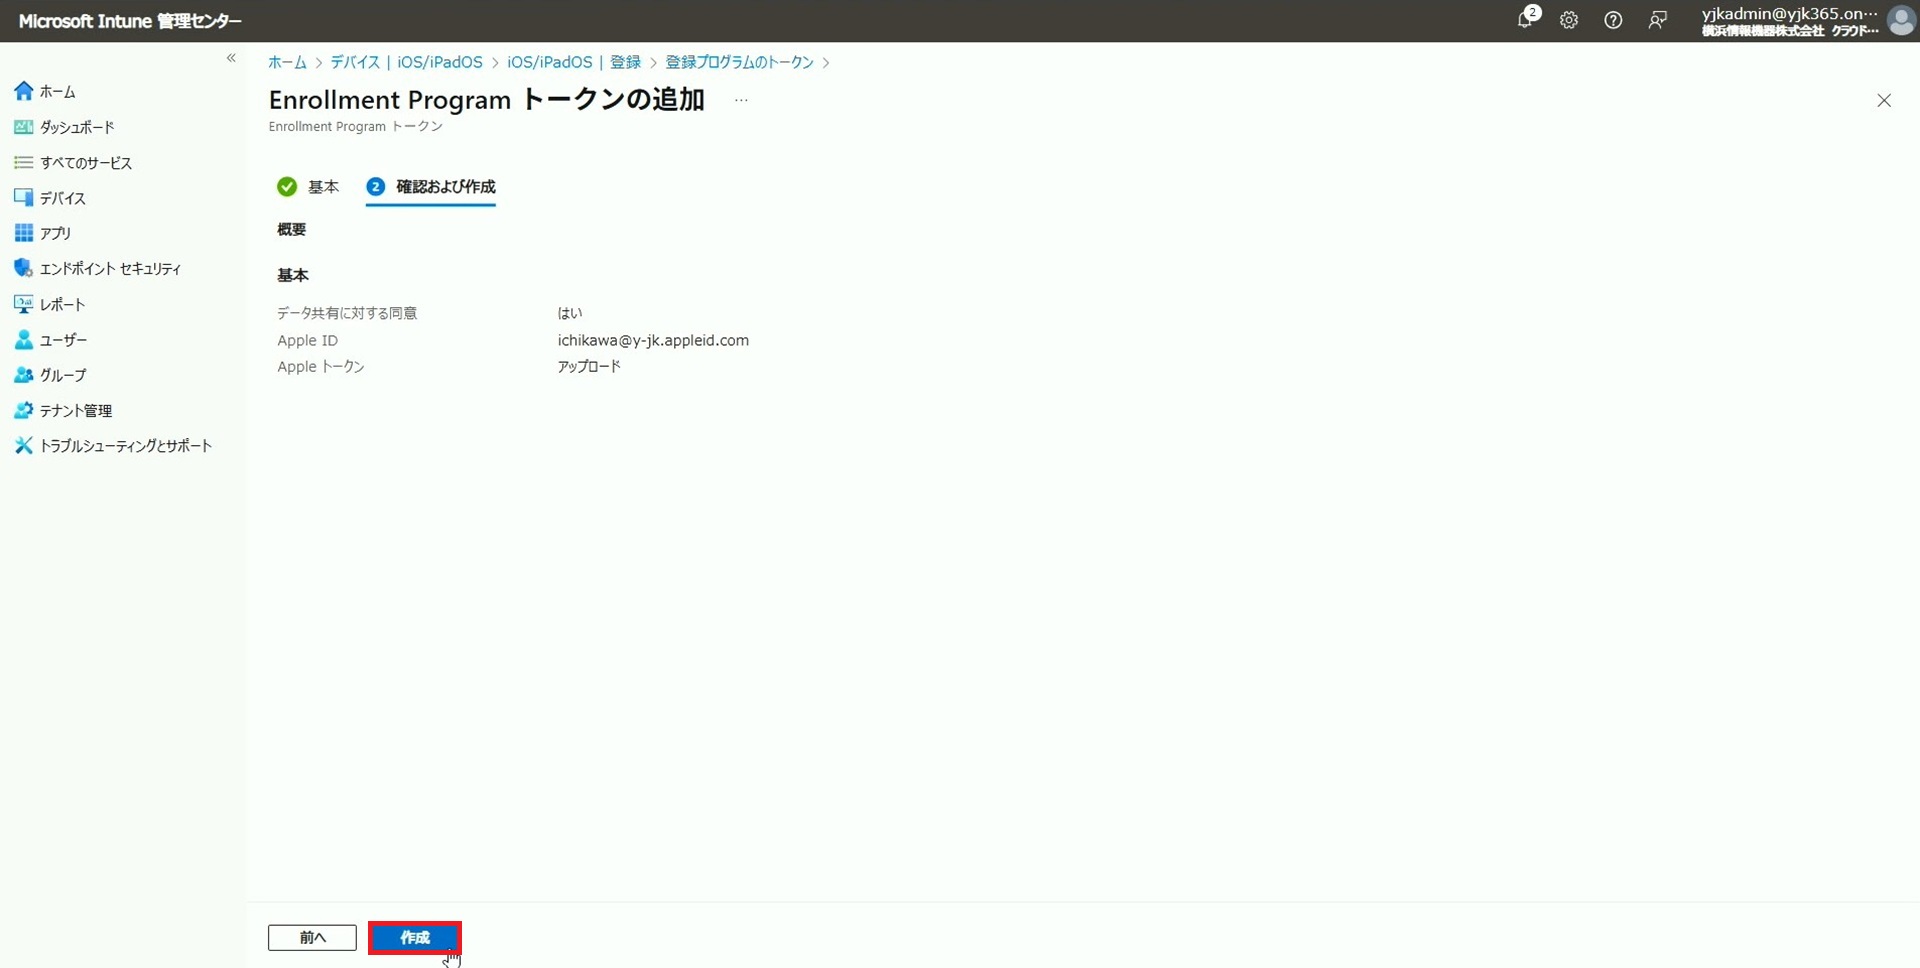
Task: Open All Services (すべてのサービス) list icon
Action: (x=24, y=162)
